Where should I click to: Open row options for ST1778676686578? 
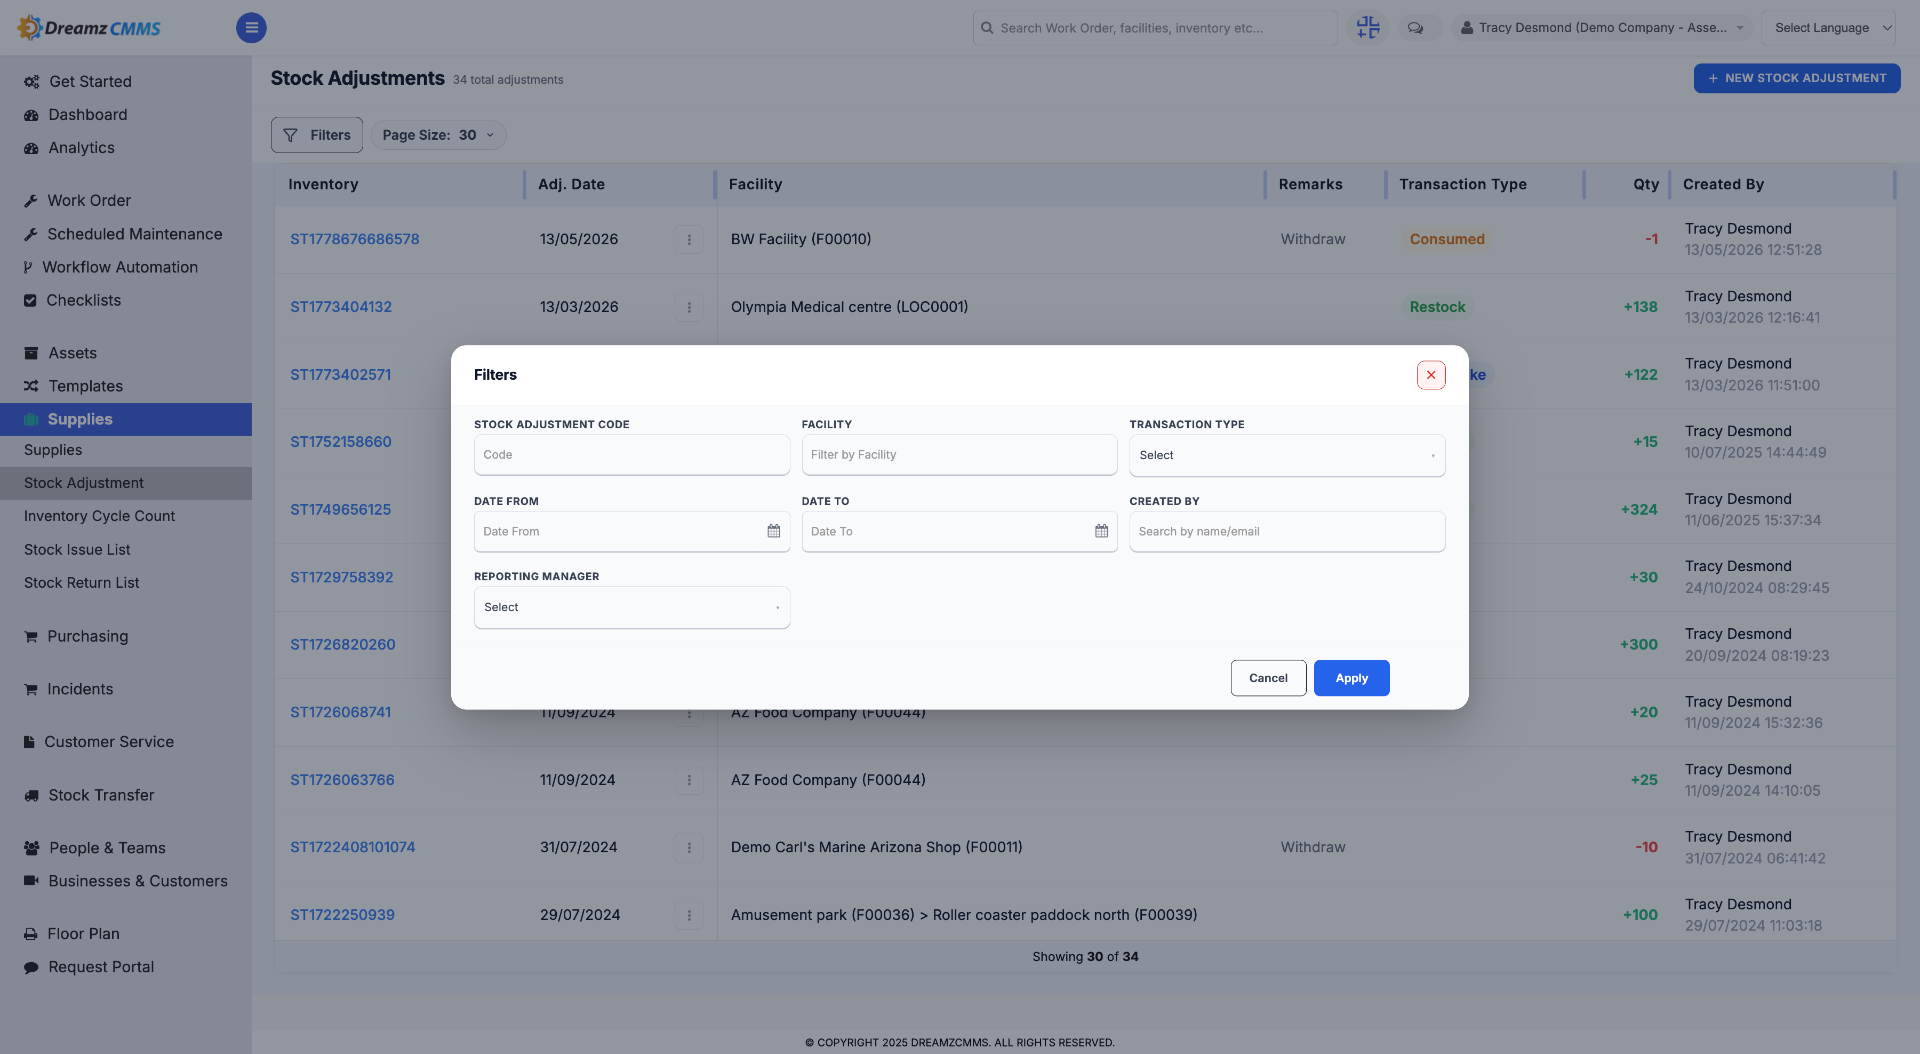[x=689, y=240]
